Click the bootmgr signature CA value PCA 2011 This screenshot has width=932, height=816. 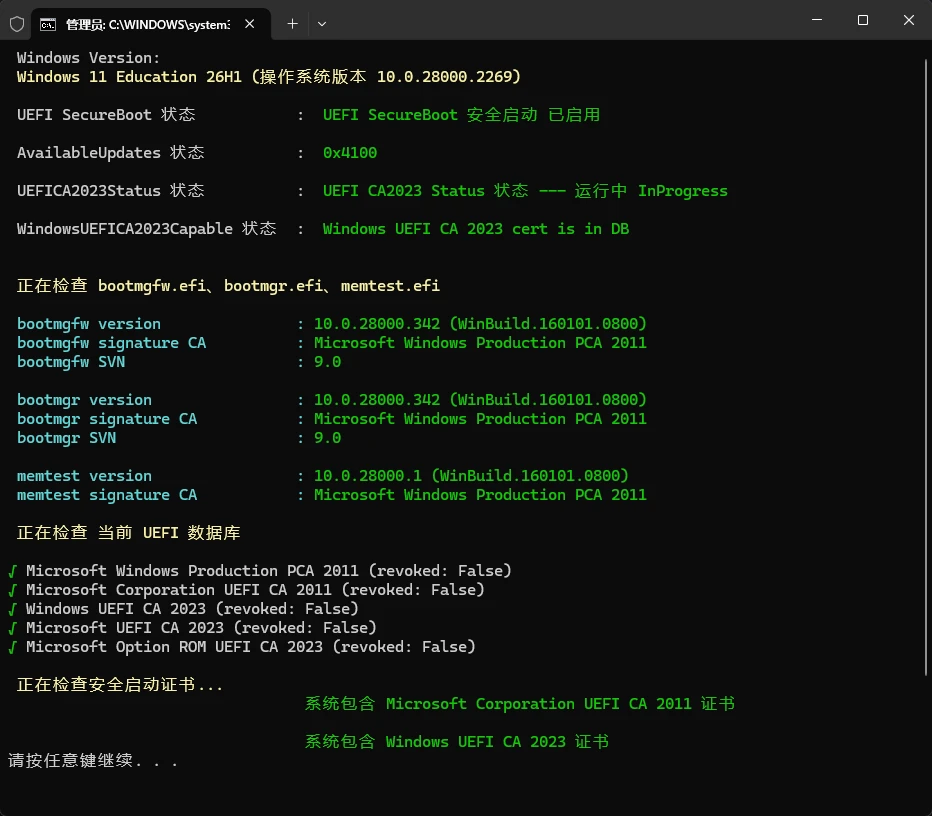(480, 419)
